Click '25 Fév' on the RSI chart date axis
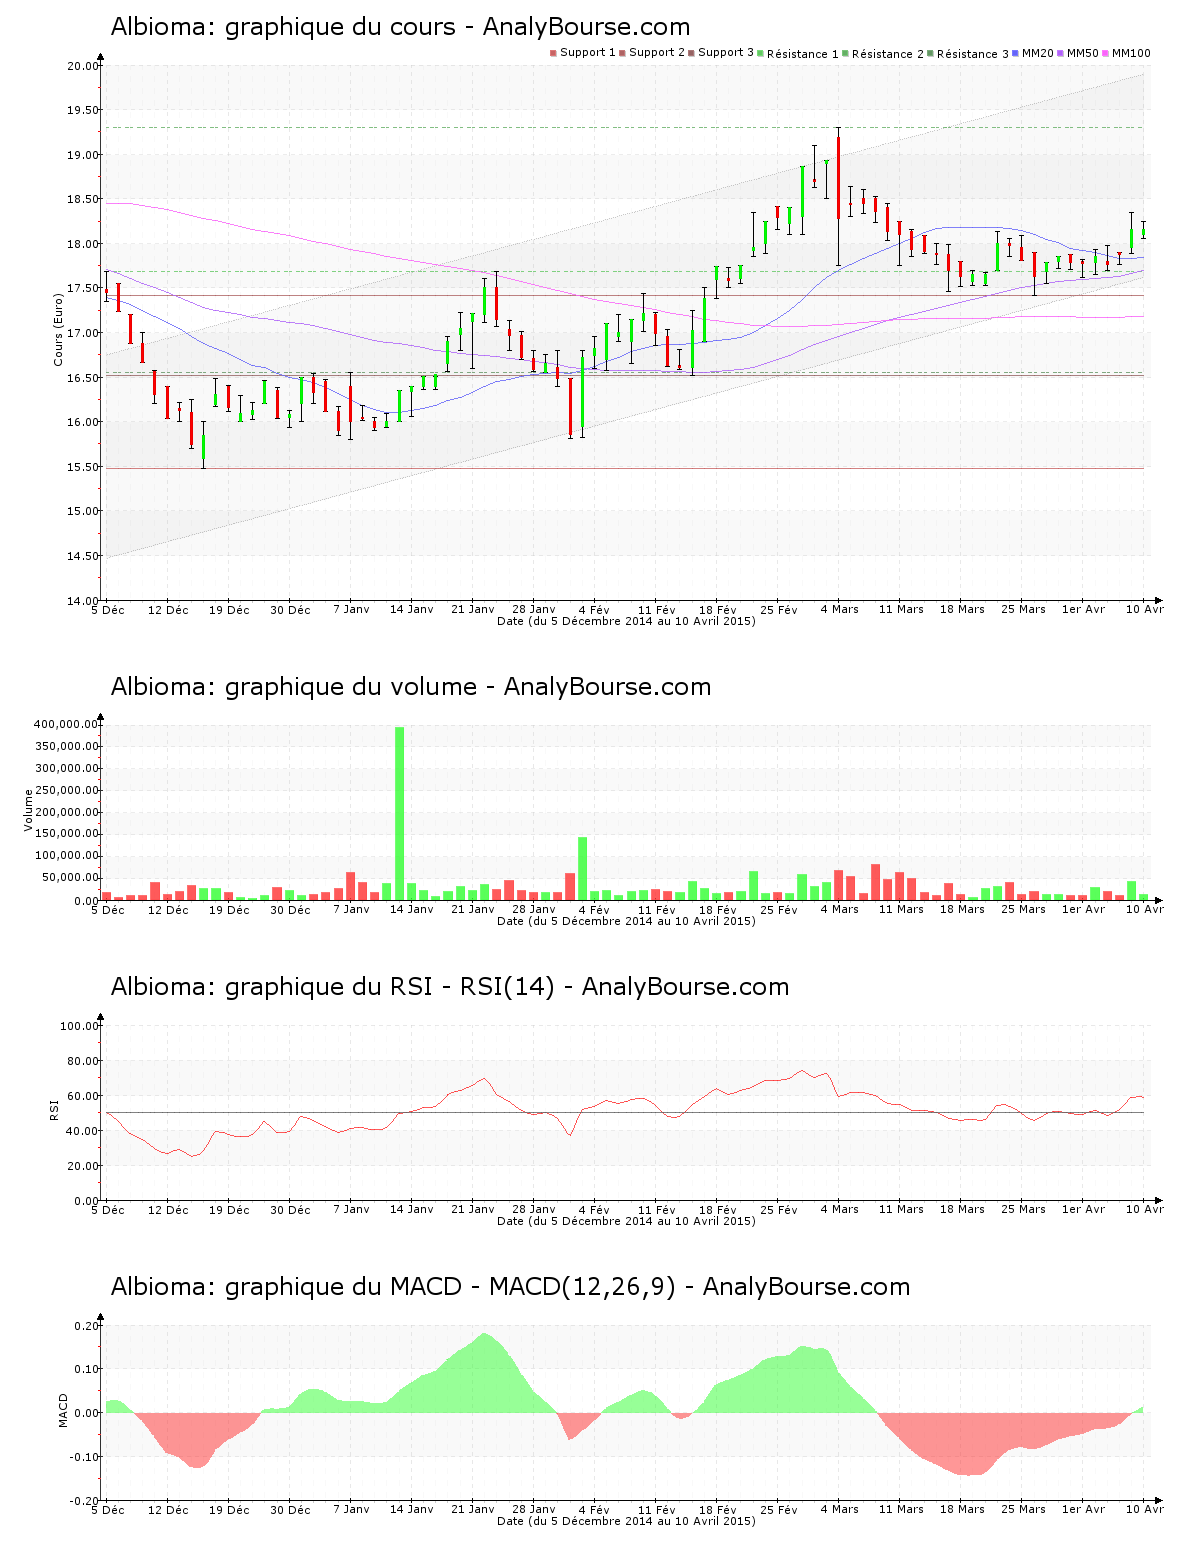Viewport: 1200px width, 1550px height. click(x=779, y=1210)
